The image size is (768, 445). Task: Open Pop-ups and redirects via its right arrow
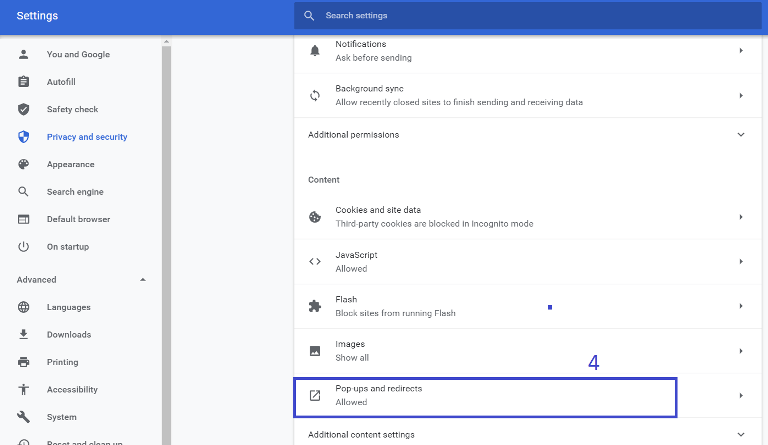click(x=741, y=396)
